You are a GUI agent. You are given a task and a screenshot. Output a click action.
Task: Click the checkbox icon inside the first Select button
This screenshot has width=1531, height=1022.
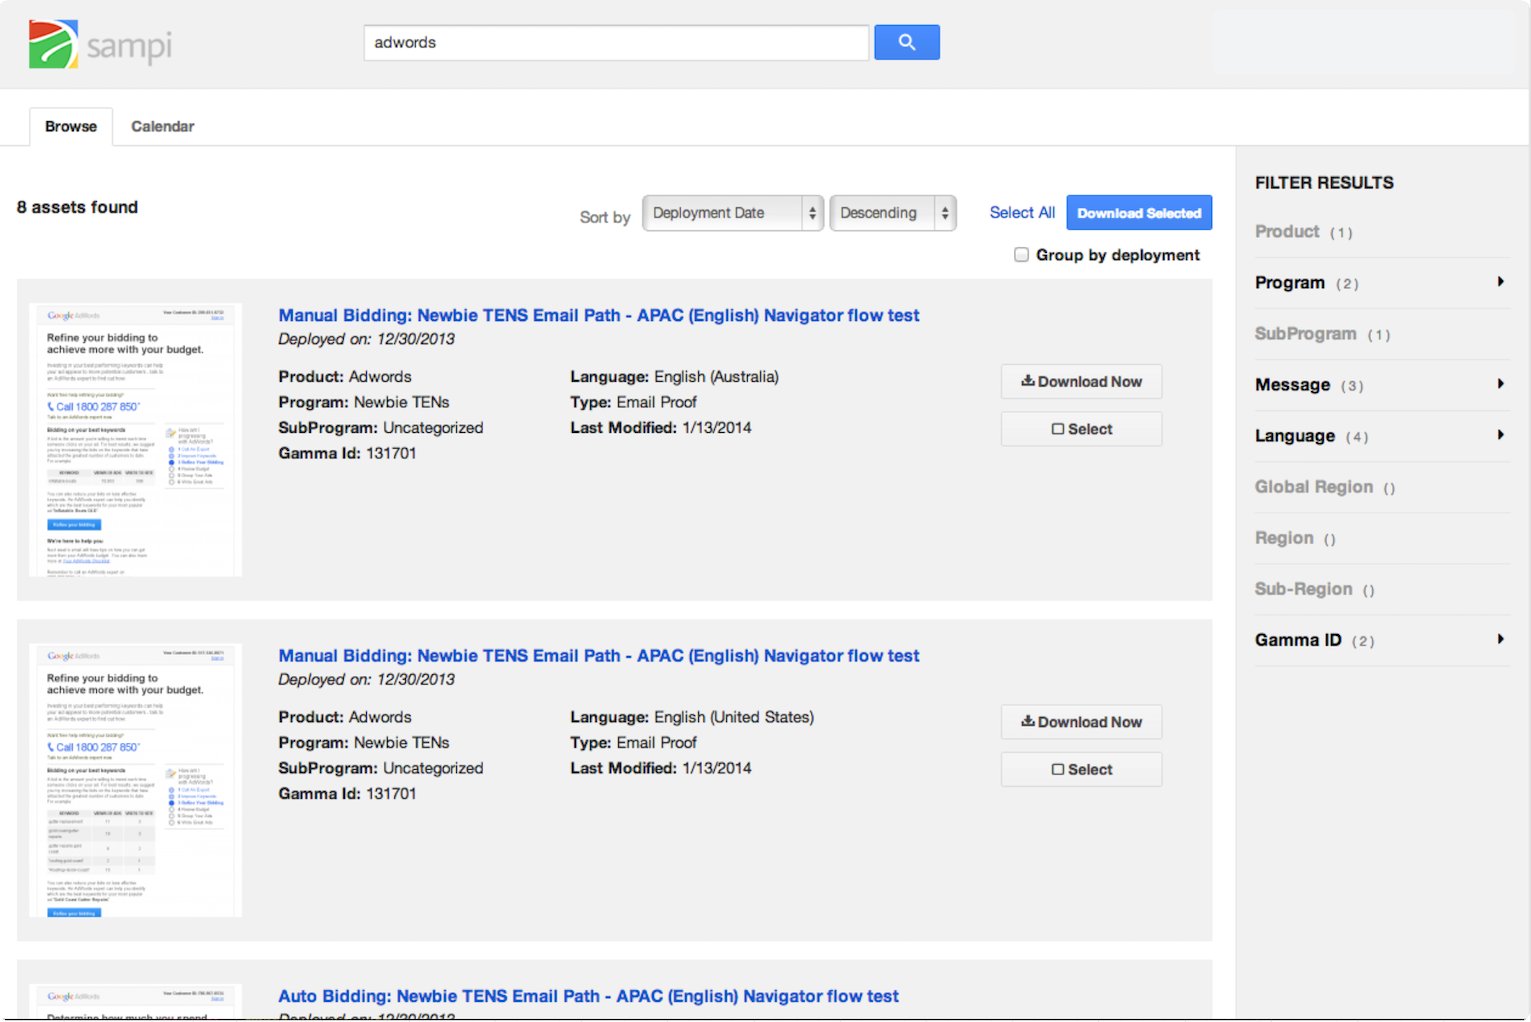pyautogui.click(x=1058, y=428)
